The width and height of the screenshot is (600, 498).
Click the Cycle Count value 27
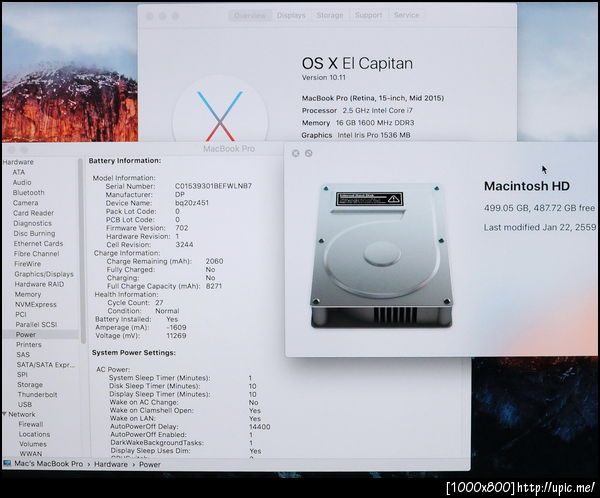click(159, 302)
